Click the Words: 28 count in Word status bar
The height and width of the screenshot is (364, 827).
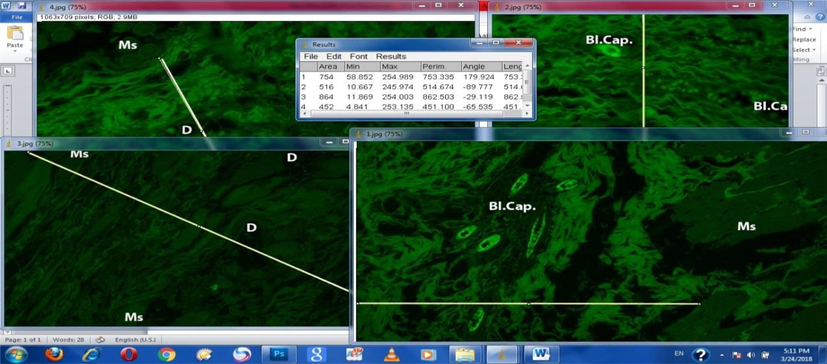pos(69,340)
